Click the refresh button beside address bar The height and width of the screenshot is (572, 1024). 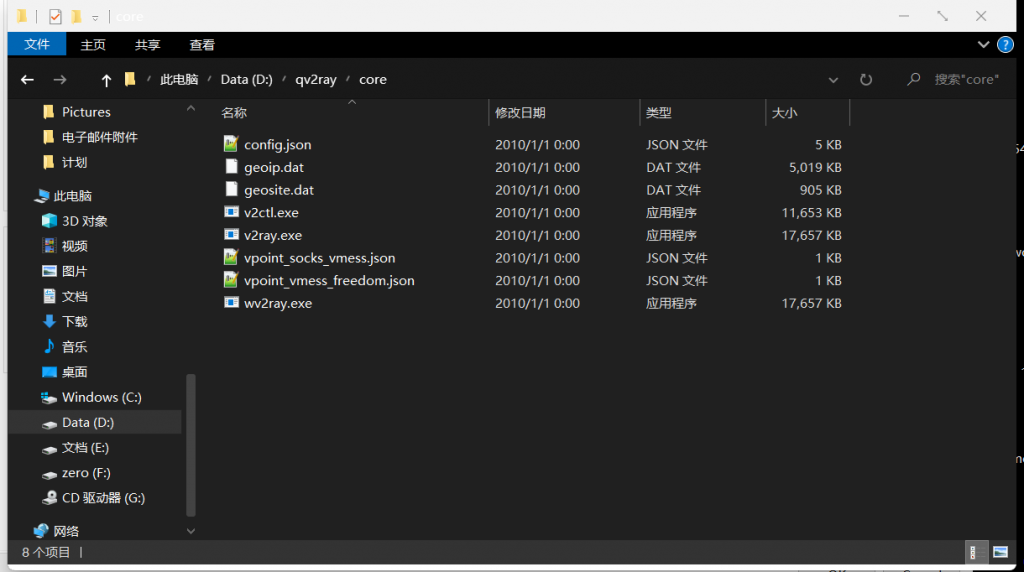point(866,80)
